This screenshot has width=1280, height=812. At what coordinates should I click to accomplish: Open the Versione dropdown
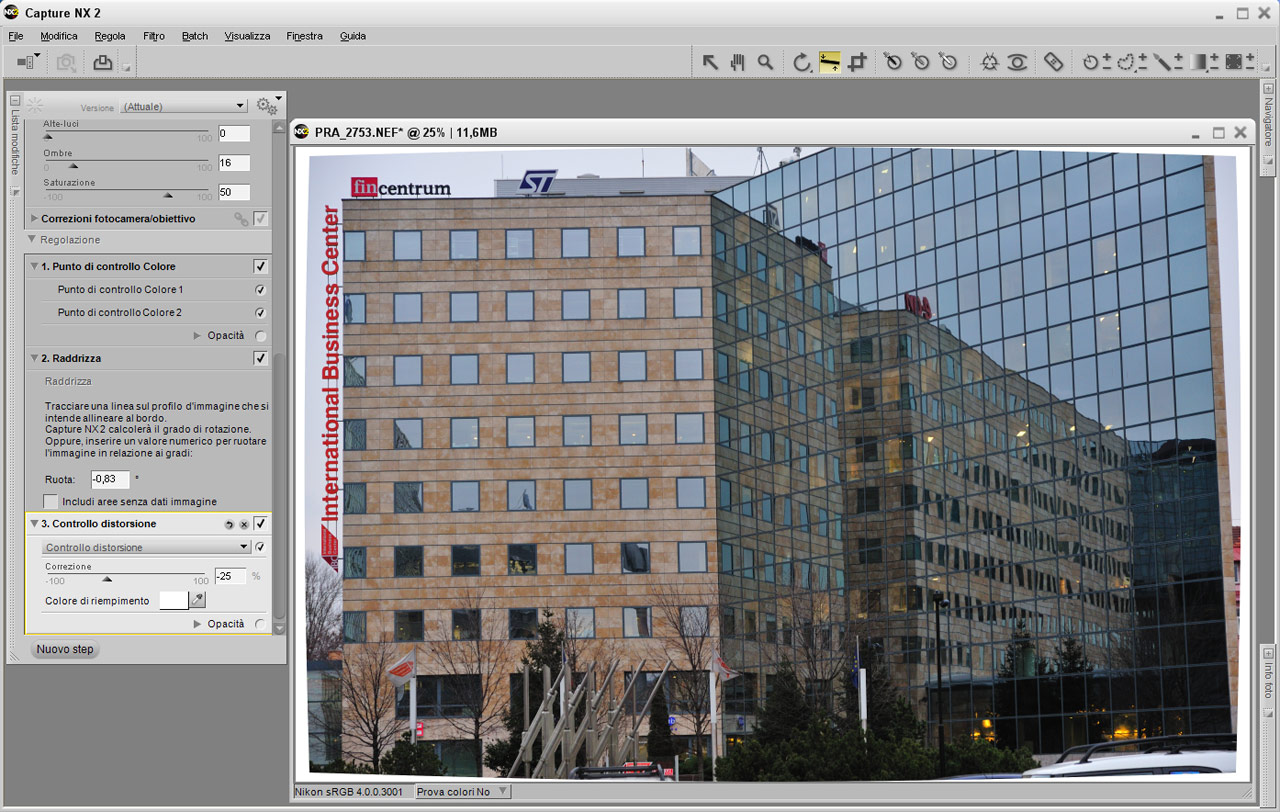point(183,106)
